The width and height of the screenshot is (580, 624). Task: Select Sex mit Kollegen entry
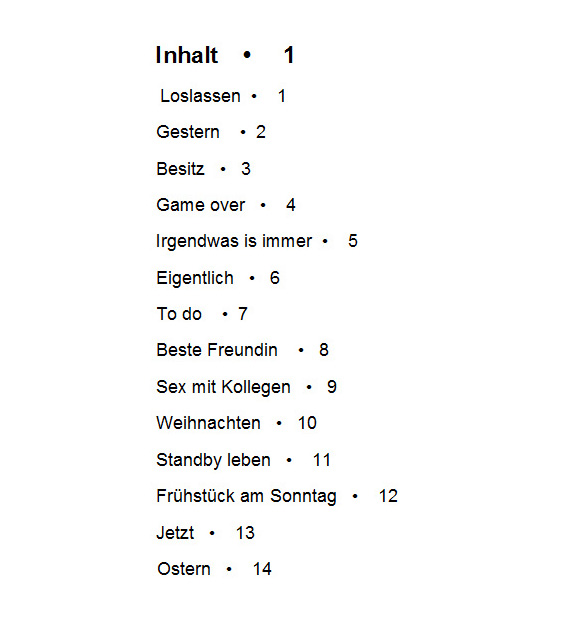223,387
